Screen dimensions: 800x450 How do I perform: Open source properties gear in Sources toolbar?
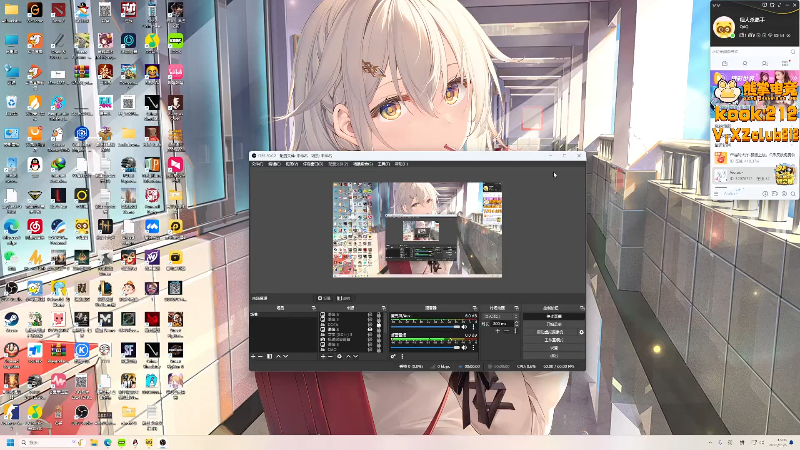tap(339, 356)
